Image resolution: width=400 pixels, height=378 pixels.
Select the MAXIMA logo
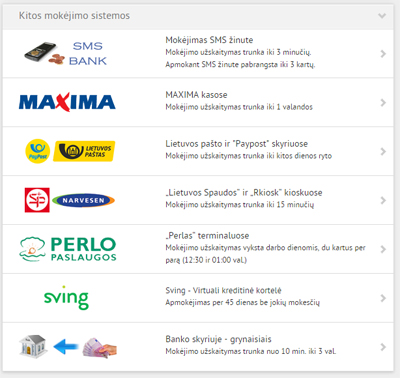click(x=67, y=102)
